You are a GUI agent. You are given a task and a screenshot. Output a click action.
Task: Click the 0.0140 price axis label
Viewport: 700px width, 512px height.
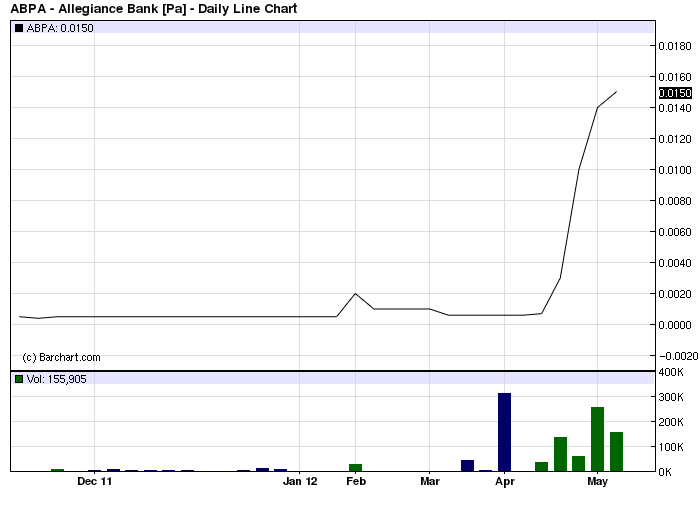coord(675,108)
